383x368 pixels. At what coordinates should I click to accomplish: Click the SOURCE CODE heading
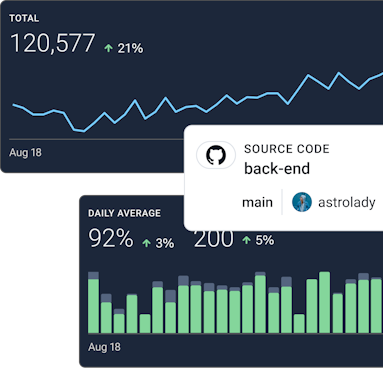pyautogui.click(x=287, y=149)
